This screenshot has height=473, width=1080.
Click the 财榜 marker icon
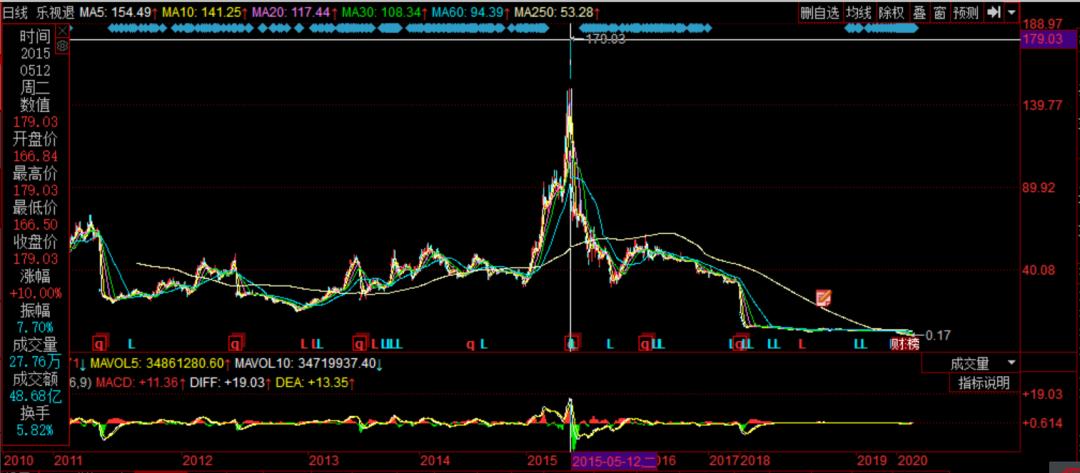pos(903,344)
